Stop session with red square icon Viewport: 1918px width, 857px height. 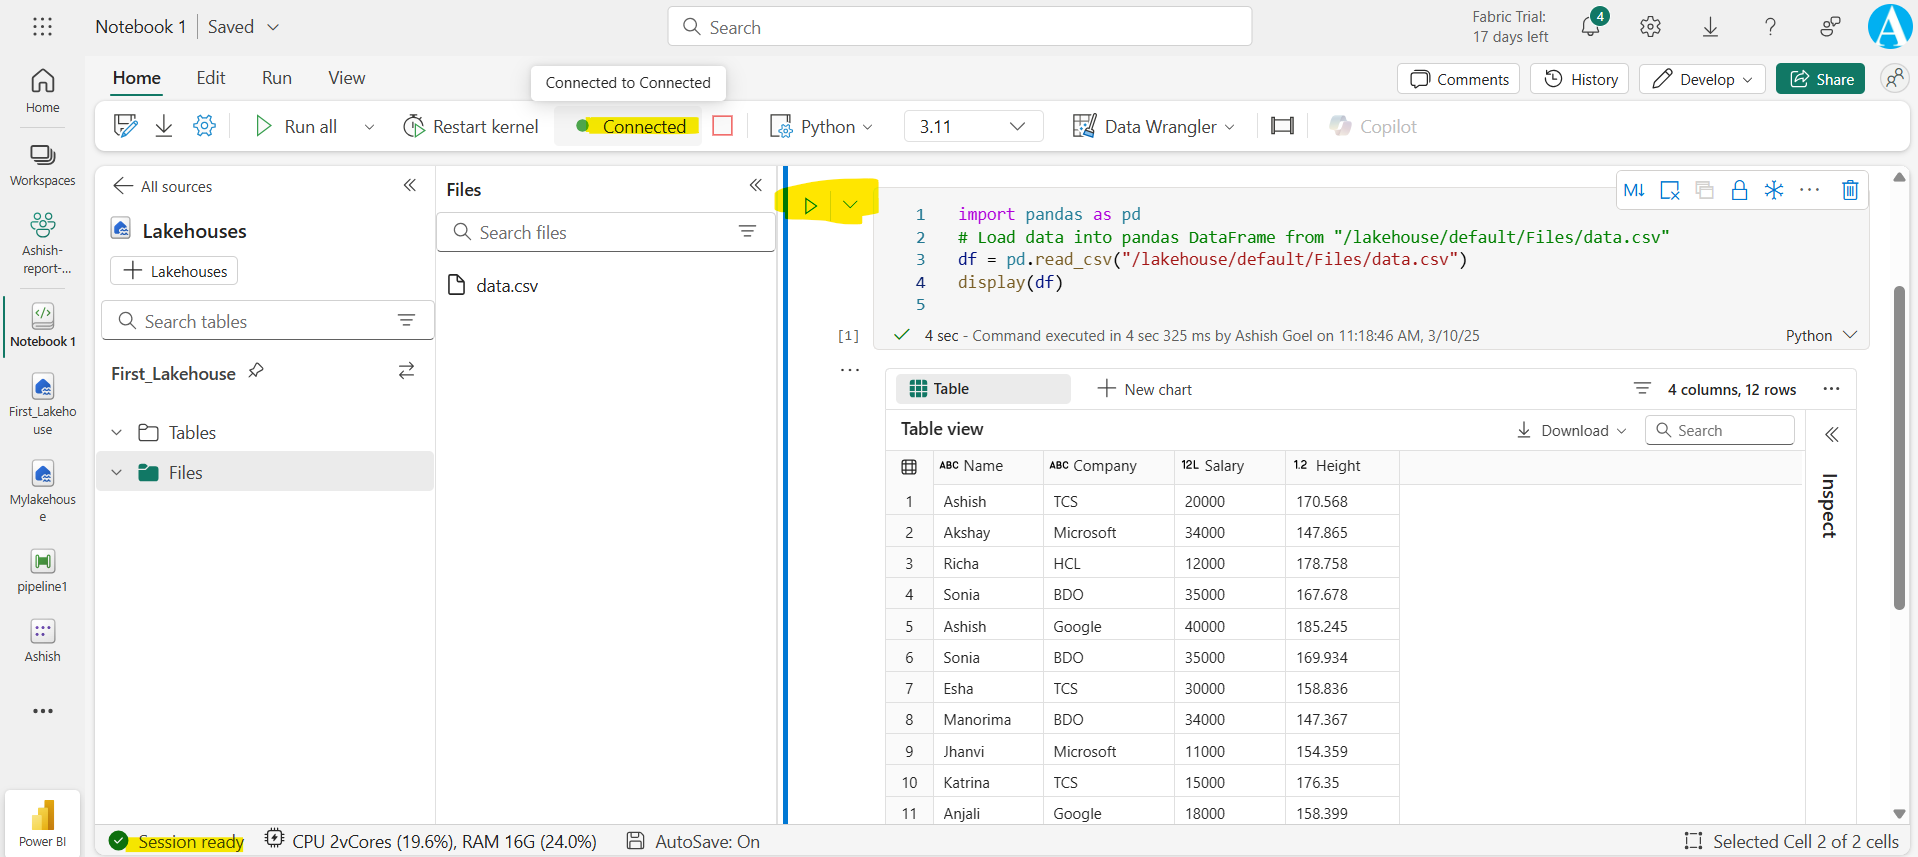pyautogui.click(x=722, y=126)
